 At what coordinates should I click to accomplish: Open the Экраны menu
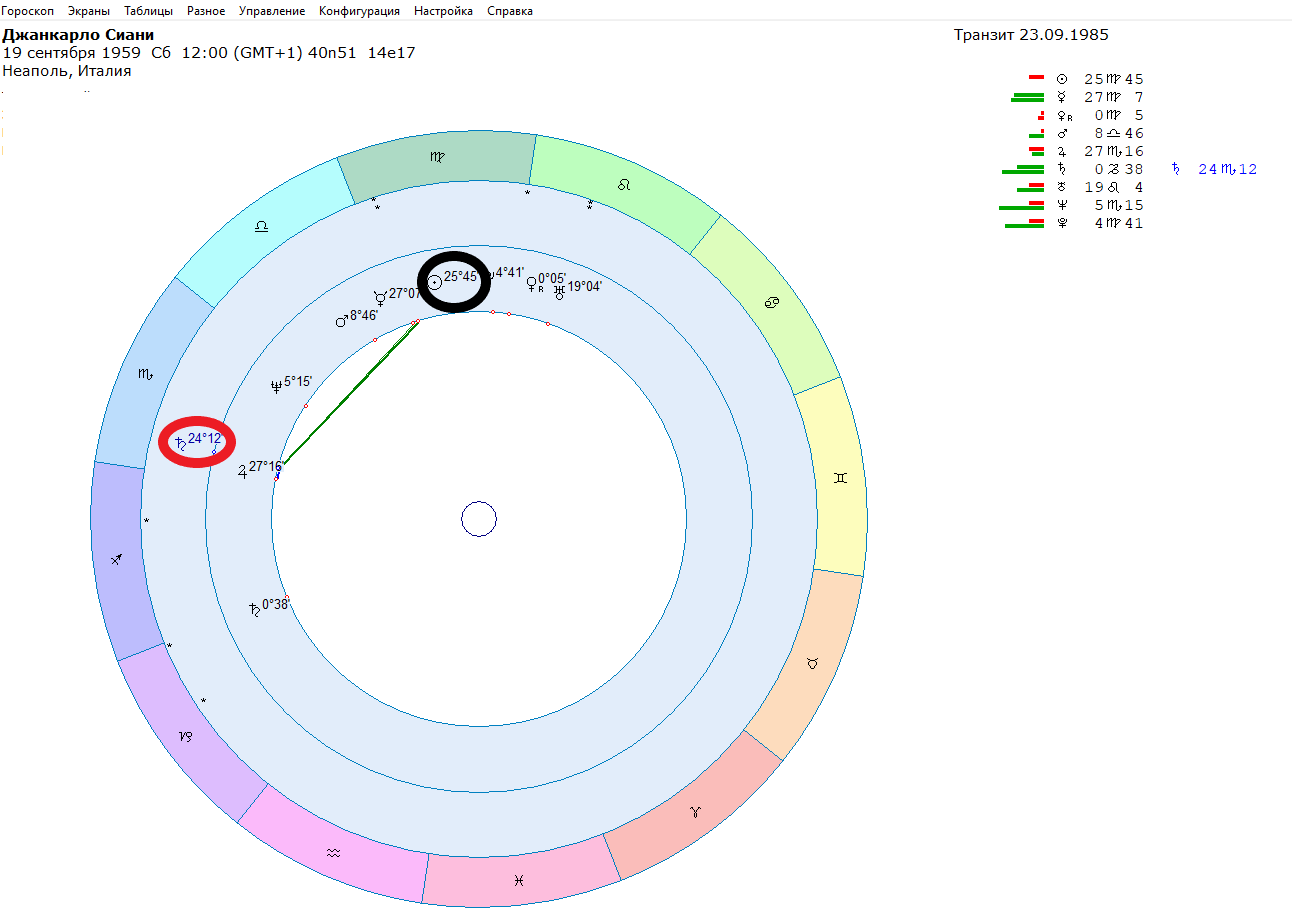(x=89, y=11)
